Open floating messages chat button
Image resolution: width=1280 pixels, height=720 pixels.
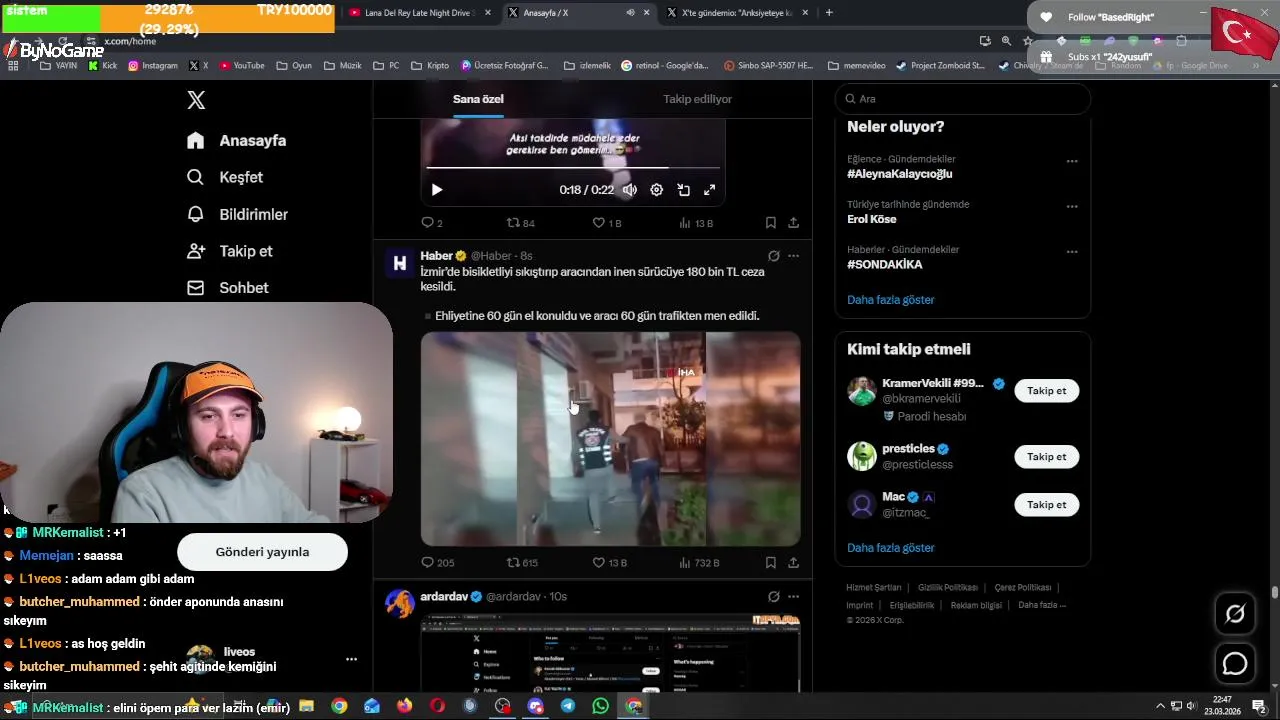coord(1235,663)
